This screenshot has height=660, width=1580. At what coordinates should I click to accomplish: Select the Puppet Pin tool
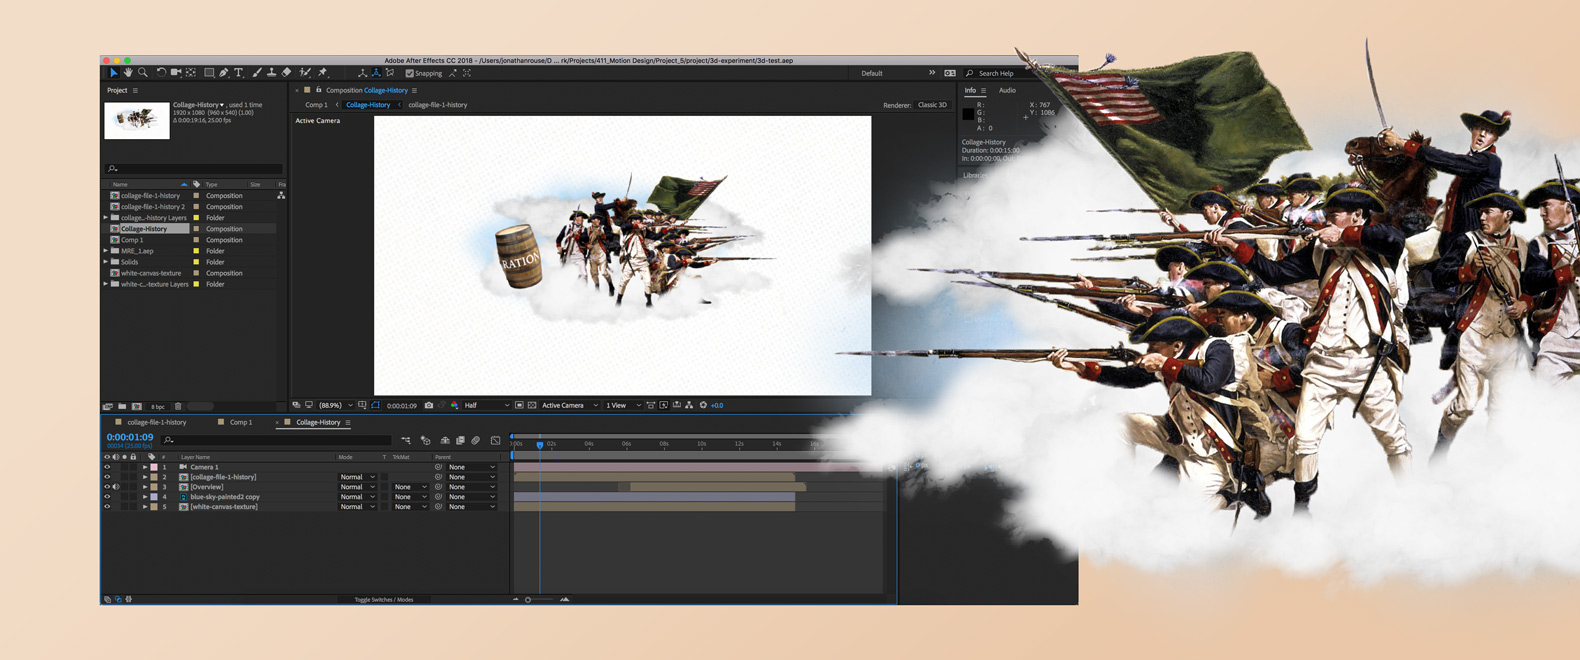point(323,73)
